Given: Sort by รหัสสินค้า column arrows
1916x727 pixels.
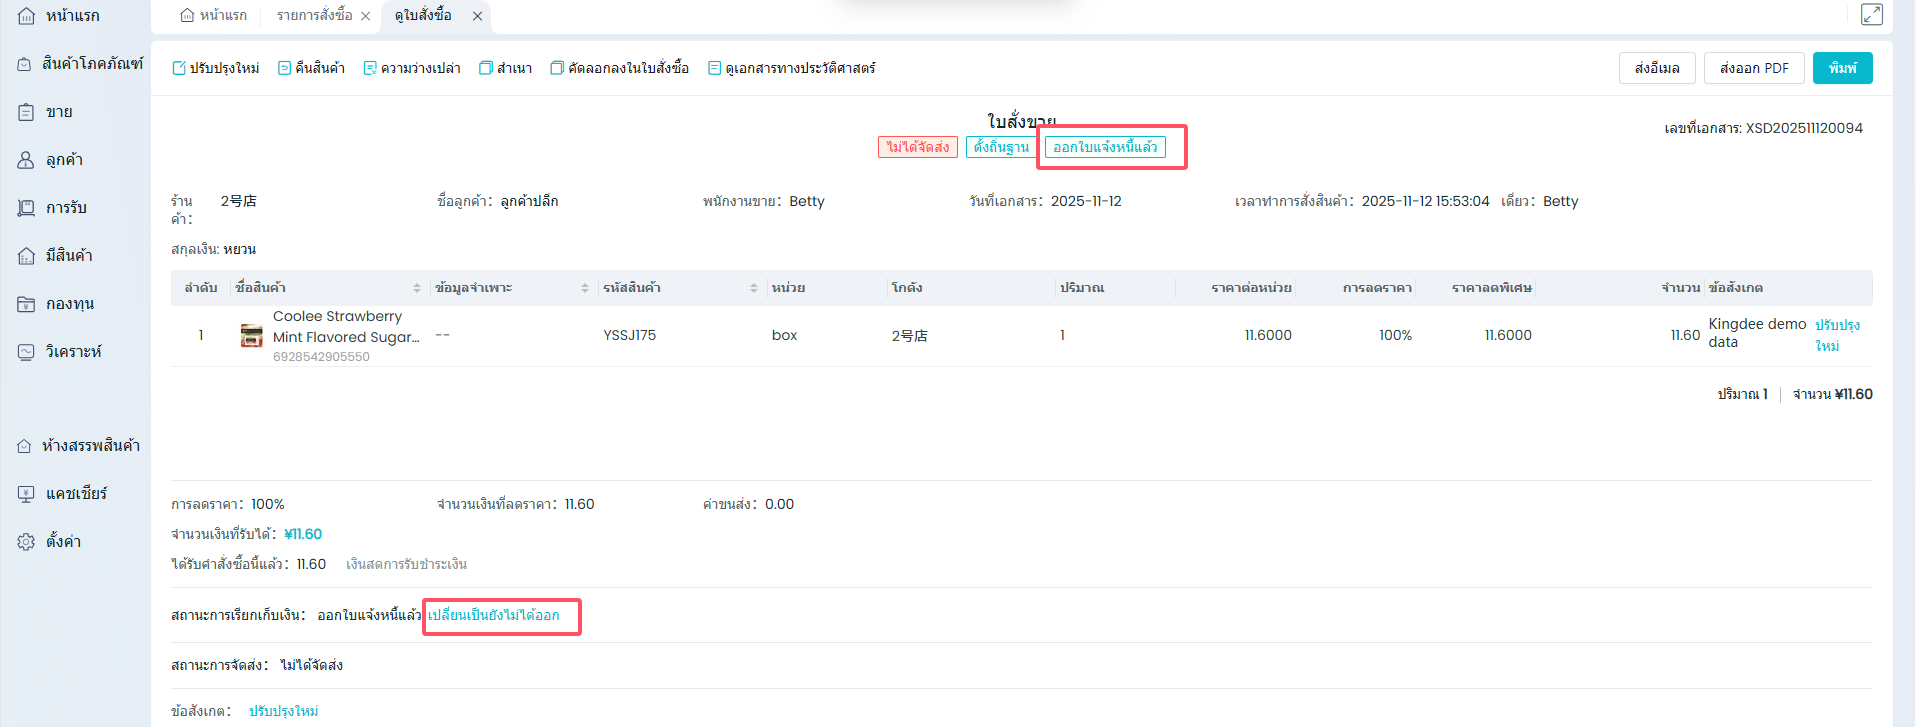Looking at the screenshot, I should [754, 288].
